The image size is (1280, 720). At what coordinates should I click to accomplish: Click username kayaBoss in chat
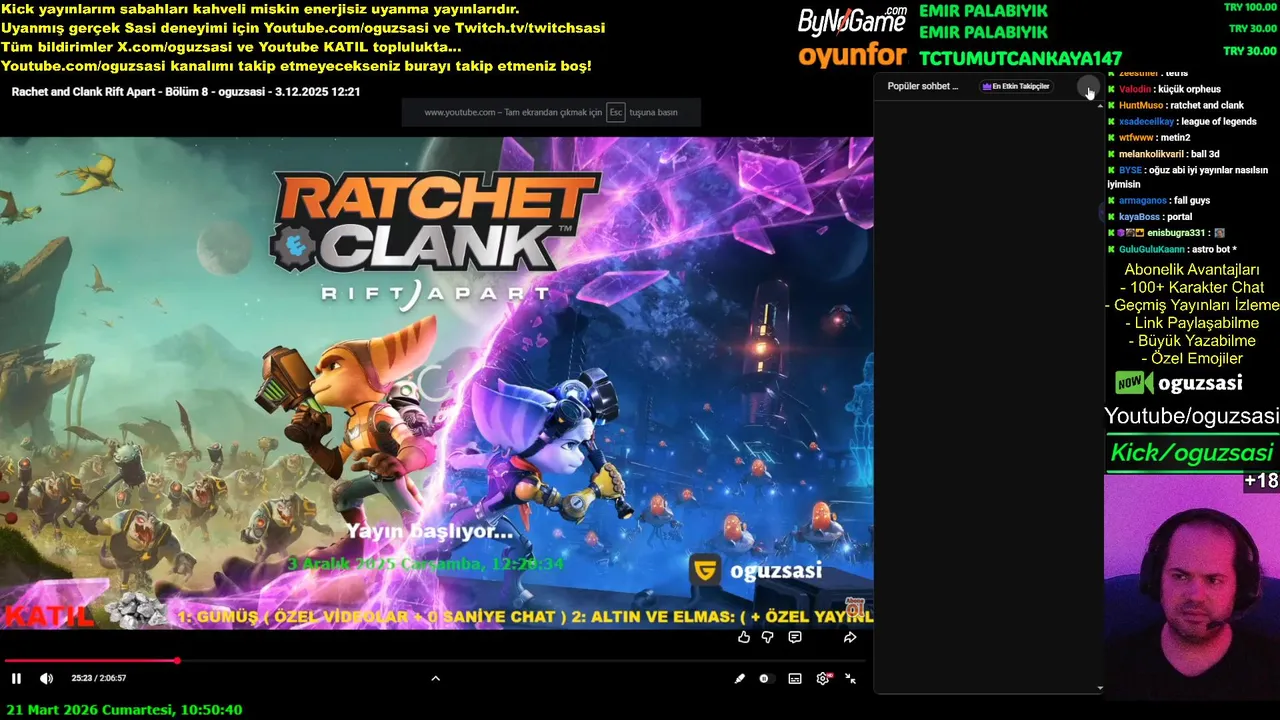pyautogui.click(x=1139, y=216)
